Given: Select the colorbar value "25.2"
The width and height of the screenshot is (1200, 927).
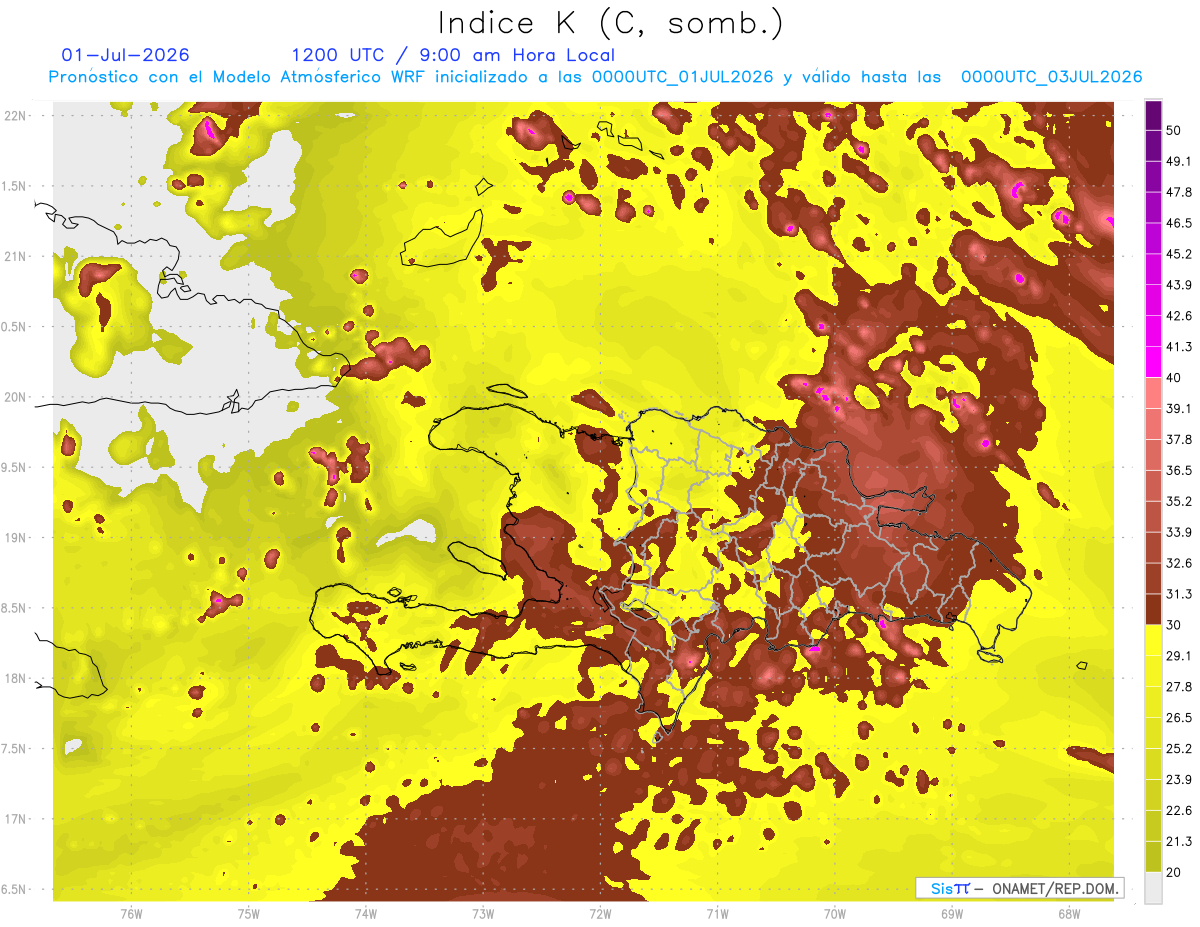Looking at the screenshot, I should [1178, 749].
